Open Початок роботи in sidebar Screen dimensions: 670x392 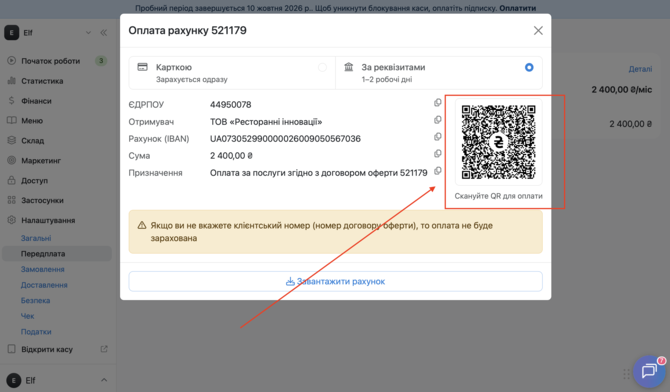coord(50,61)
